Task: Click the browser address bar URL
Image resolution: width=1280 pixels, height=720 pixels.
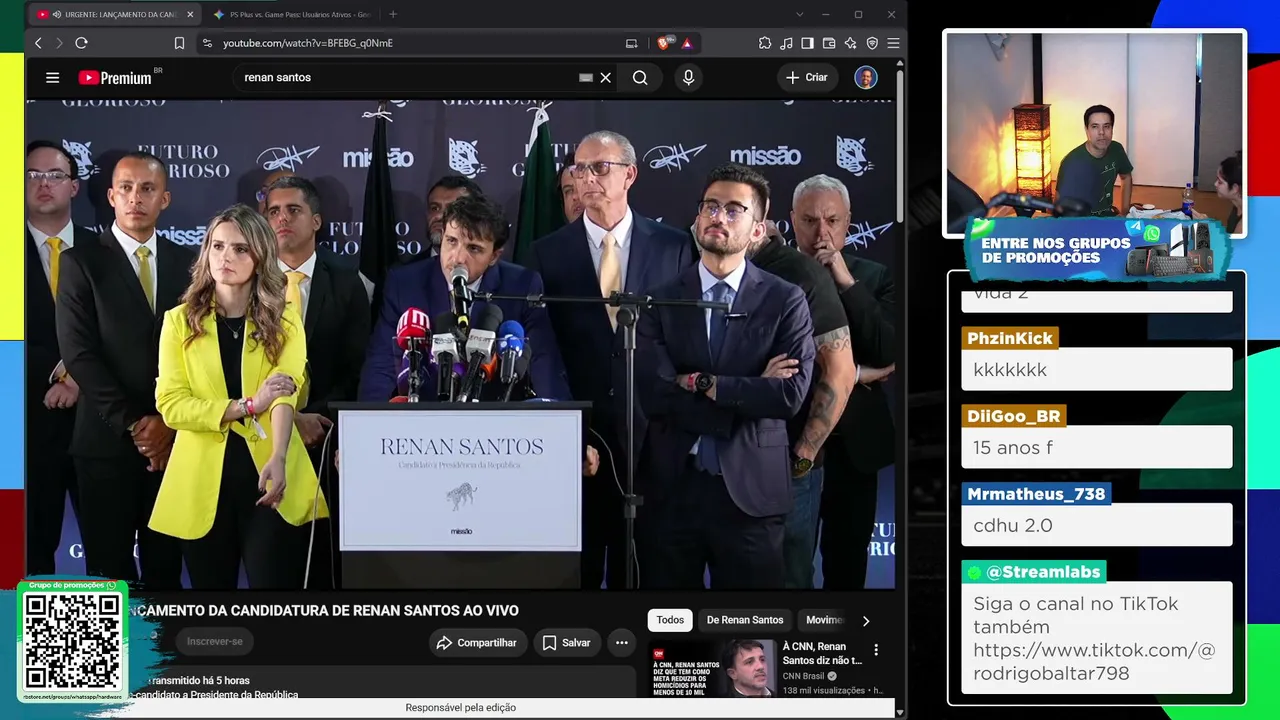Action: tap(308, 43)
